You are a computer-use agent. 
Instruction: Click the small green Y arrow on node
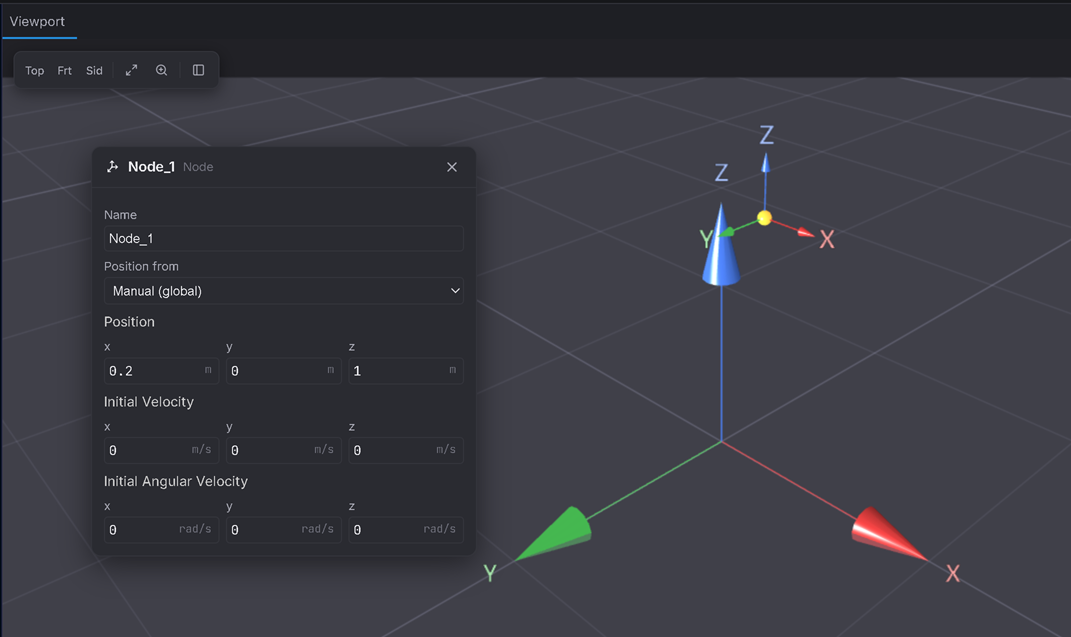(x=727, y=232)
